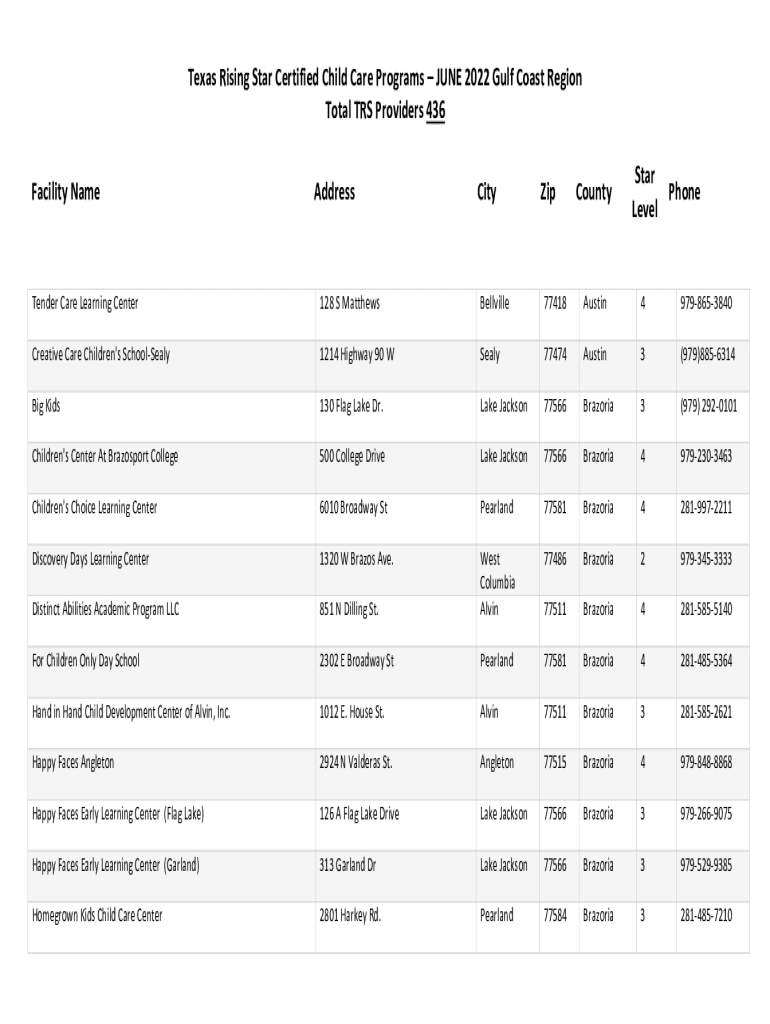This screenshot has width=770, height=1024.
Task: Select Happy Faces Early Learning Center (Garland)
Action: tap(116, 865)
